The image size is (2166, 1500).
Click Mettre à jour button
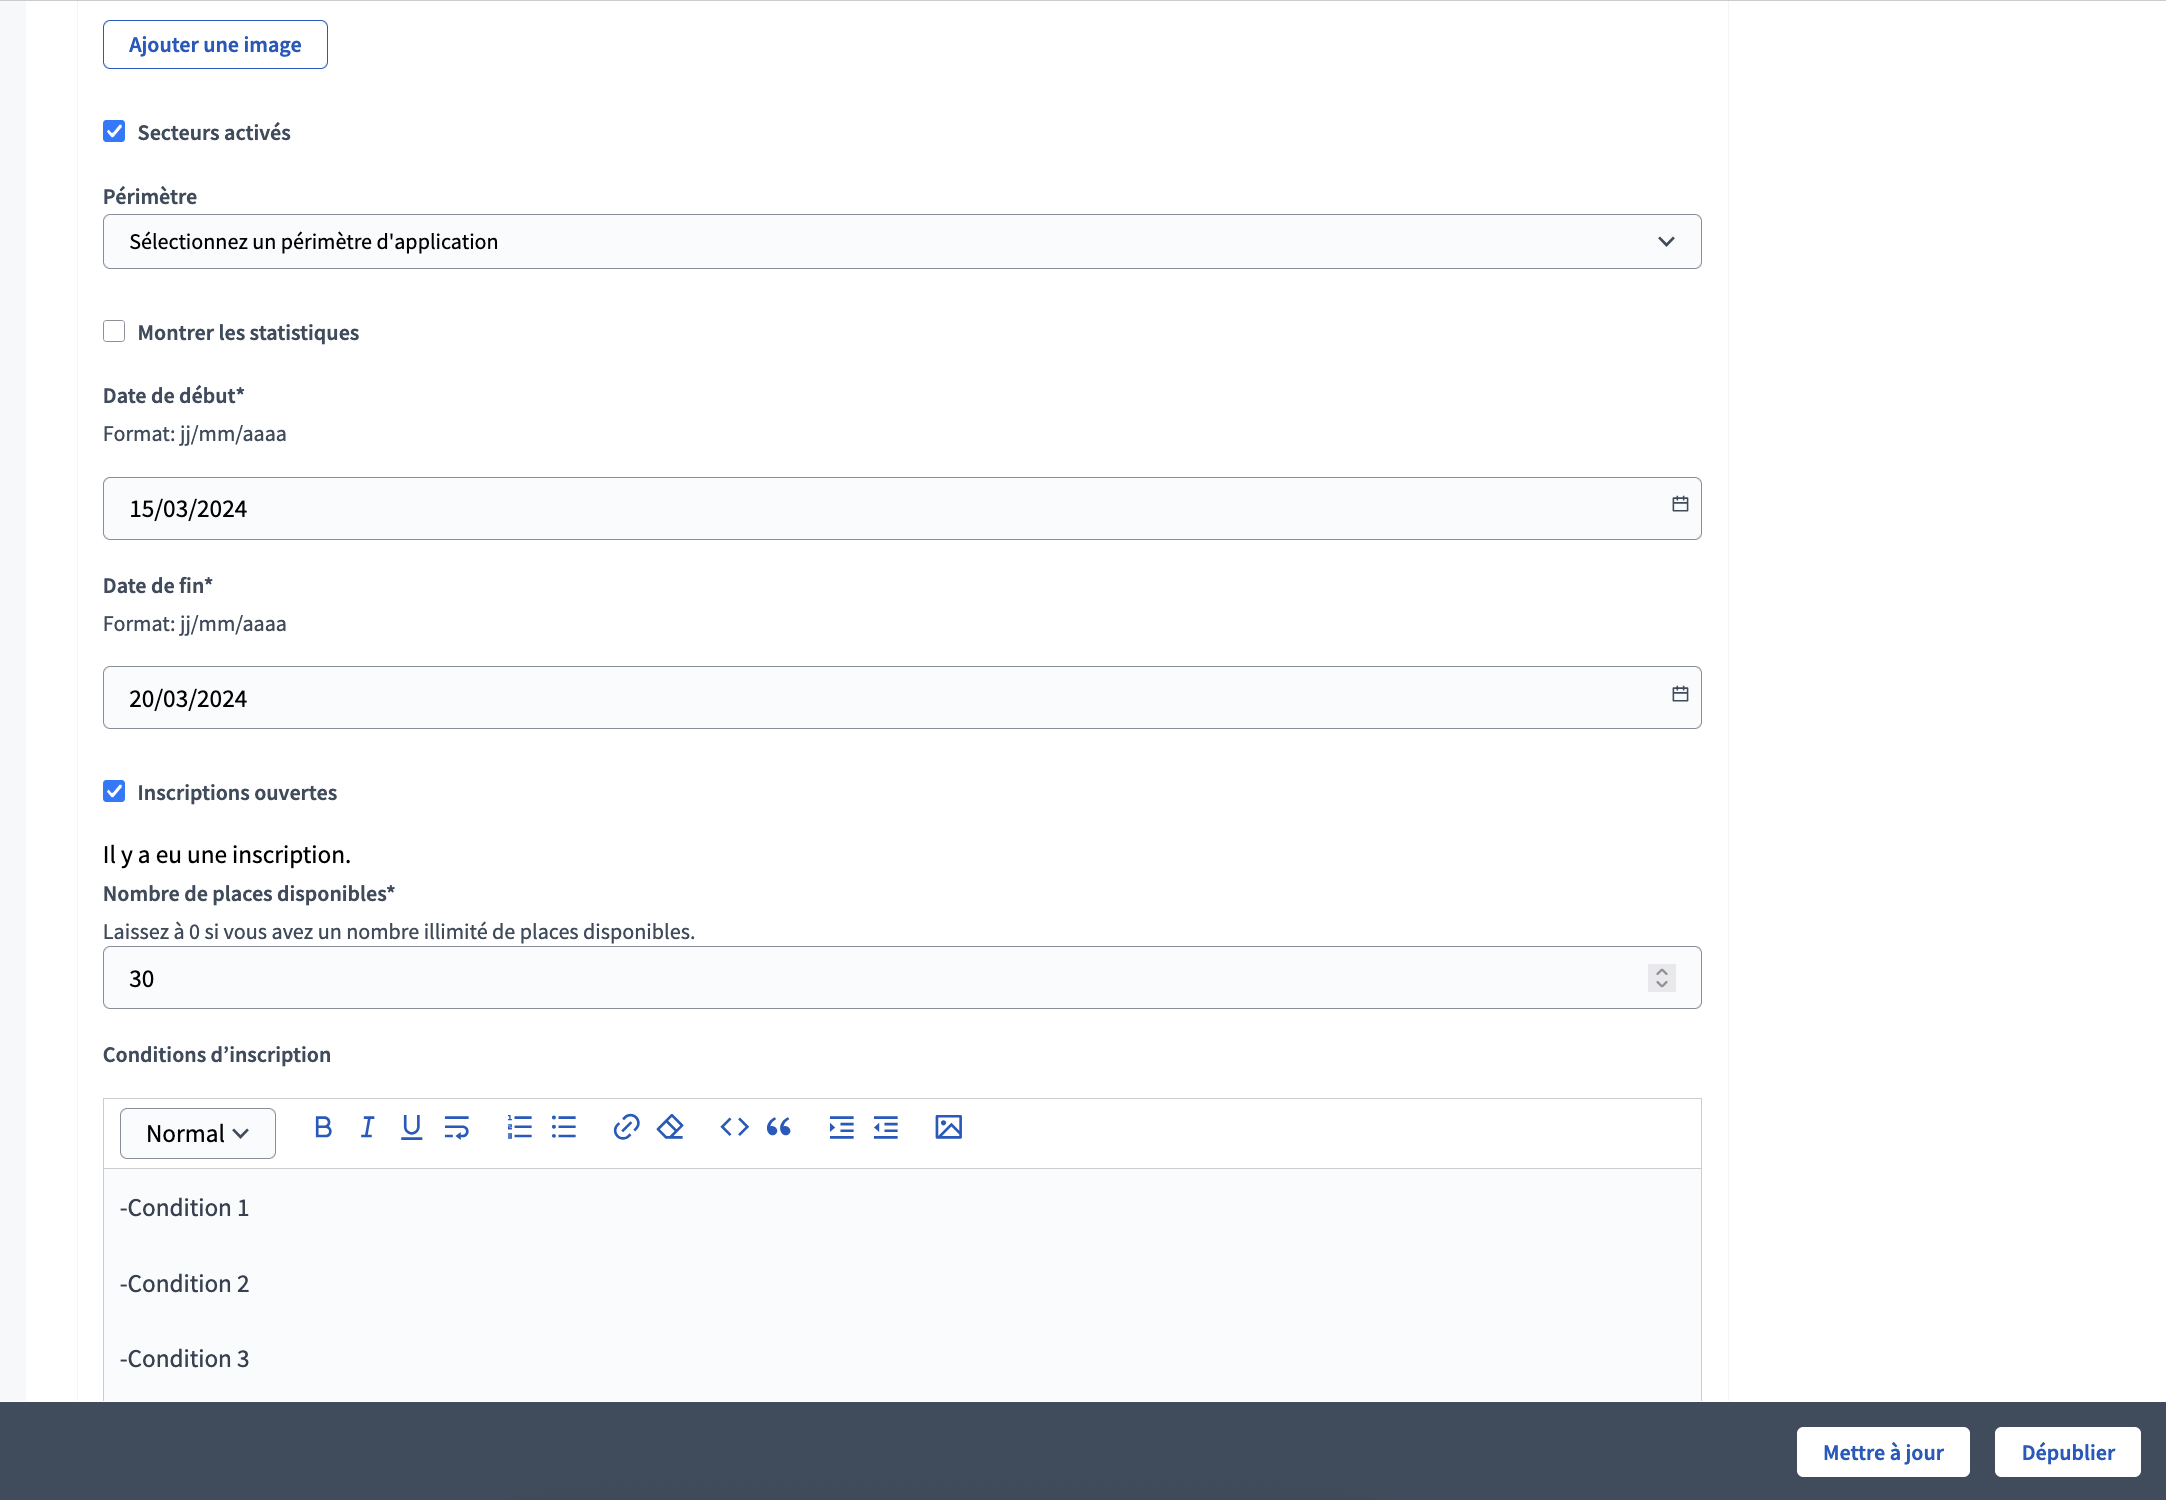point(1882,1452)
